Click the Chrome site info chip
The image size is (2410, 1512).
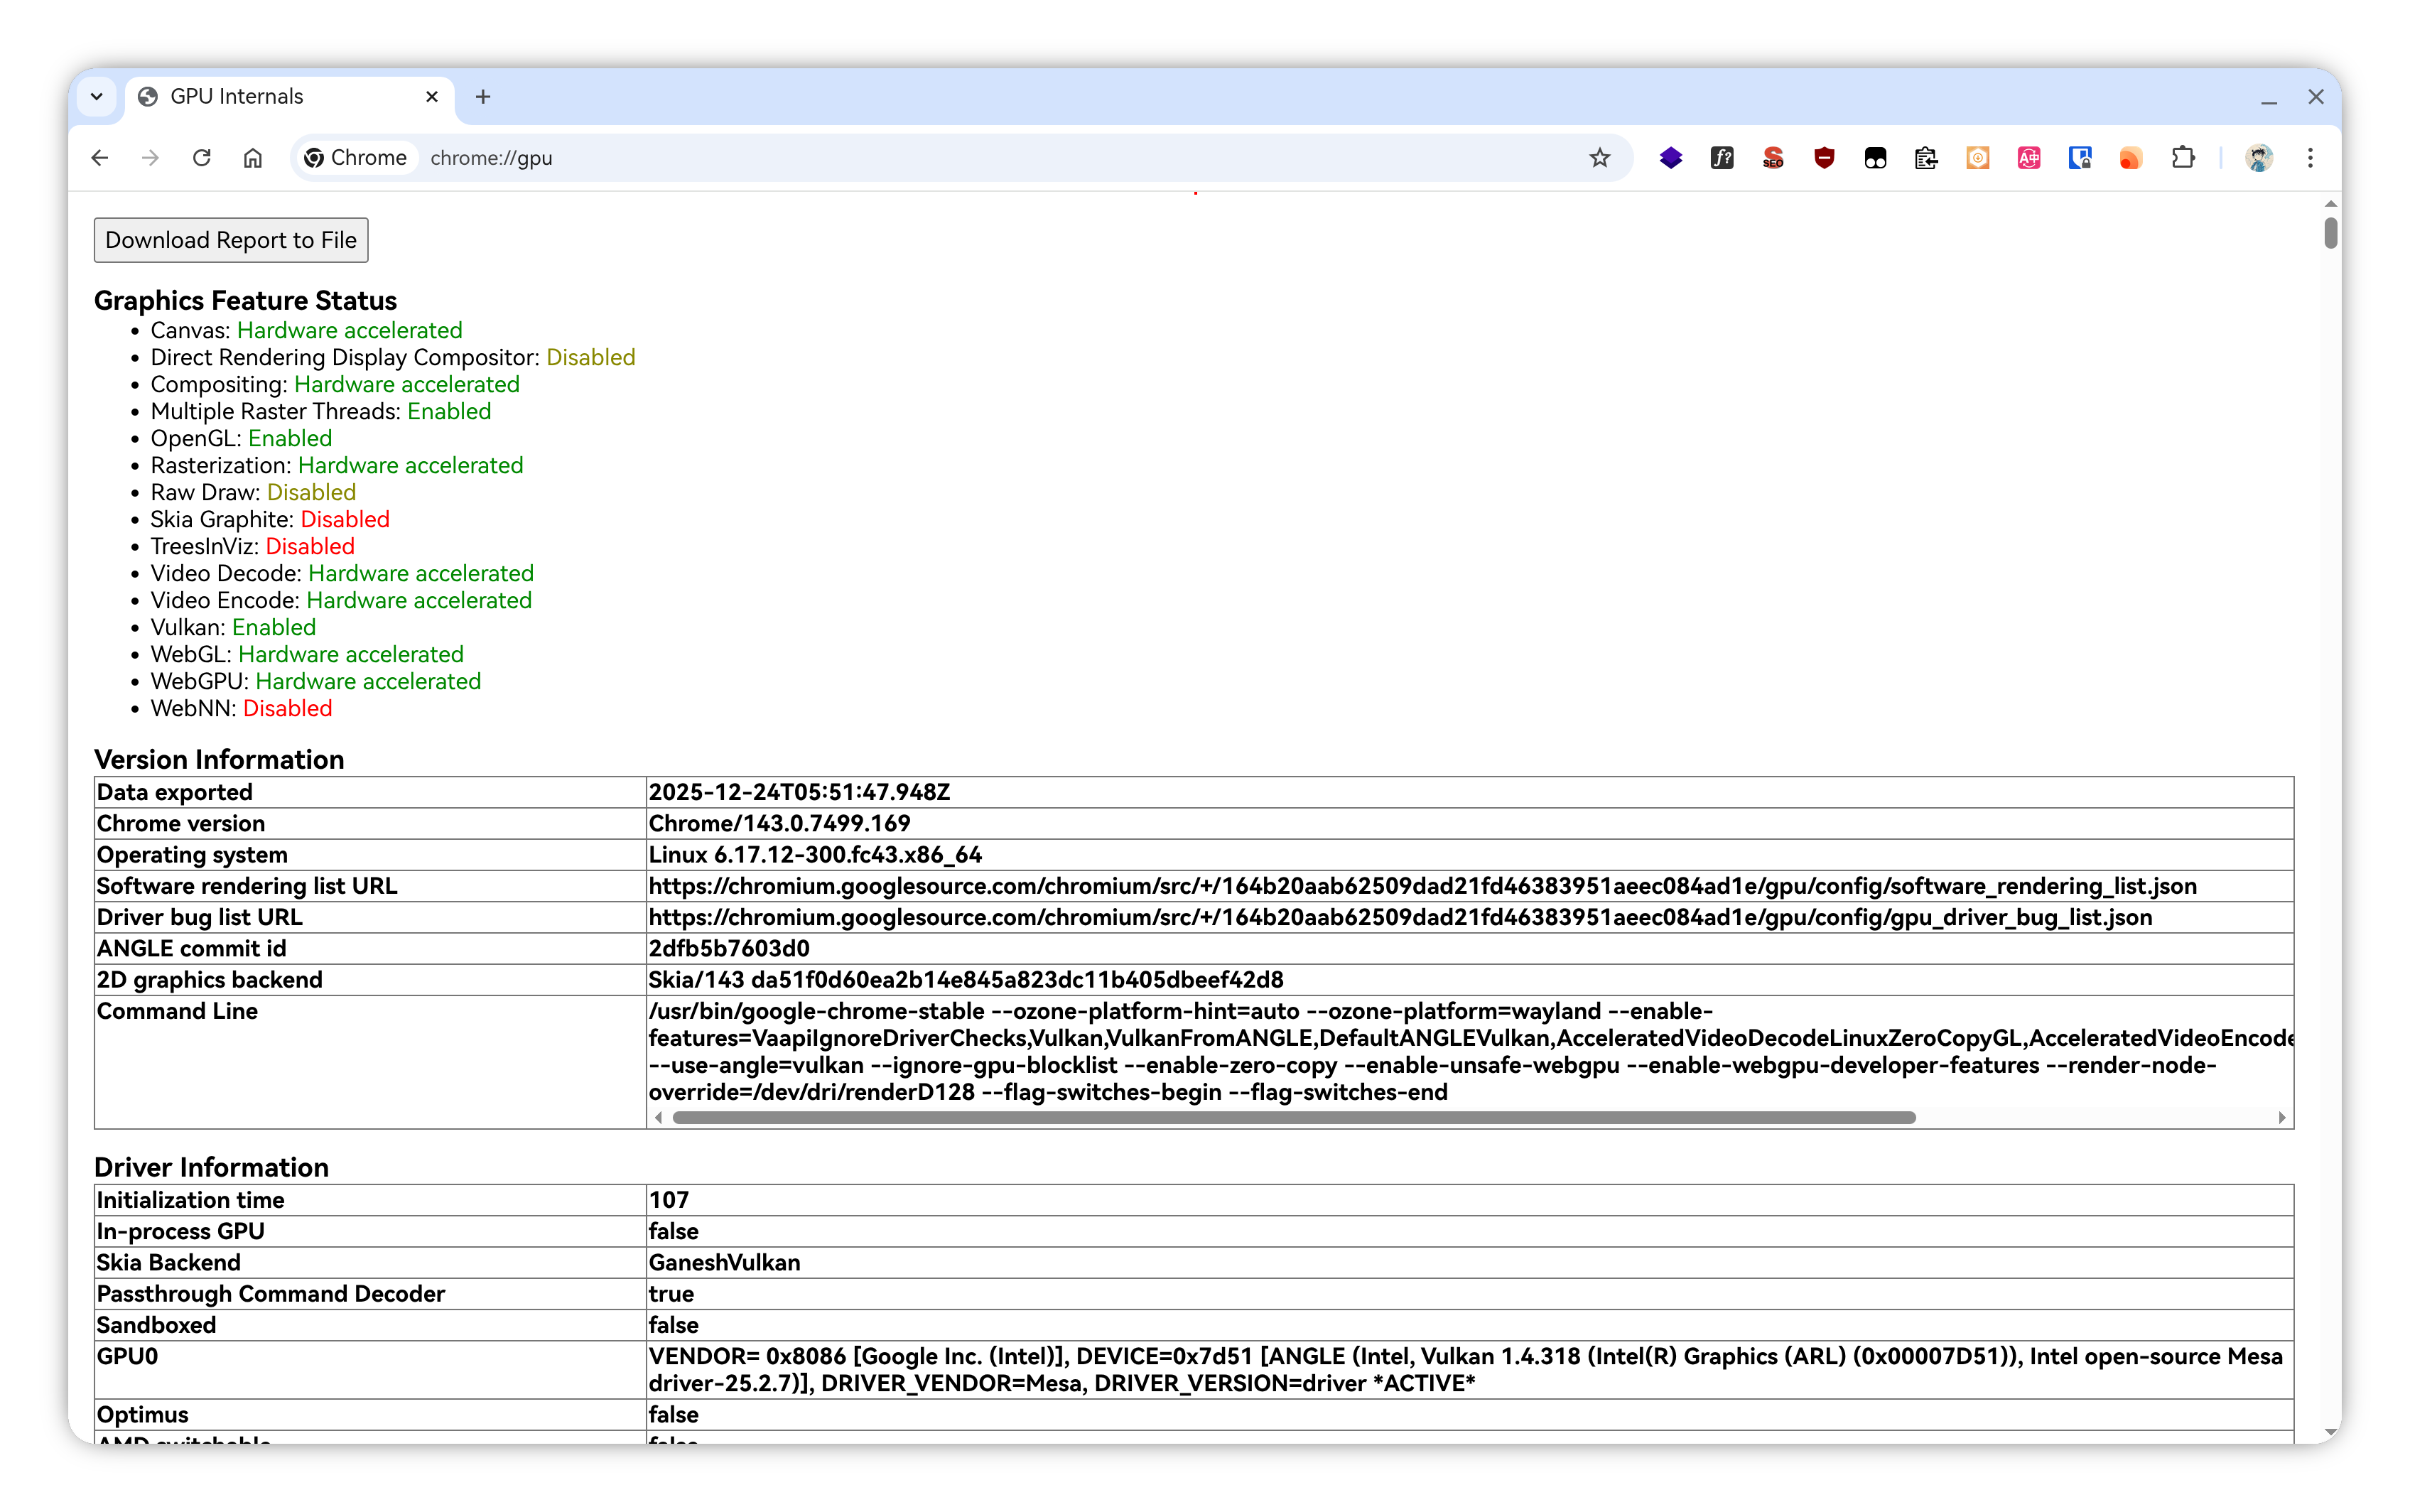(x=356, y=158)
